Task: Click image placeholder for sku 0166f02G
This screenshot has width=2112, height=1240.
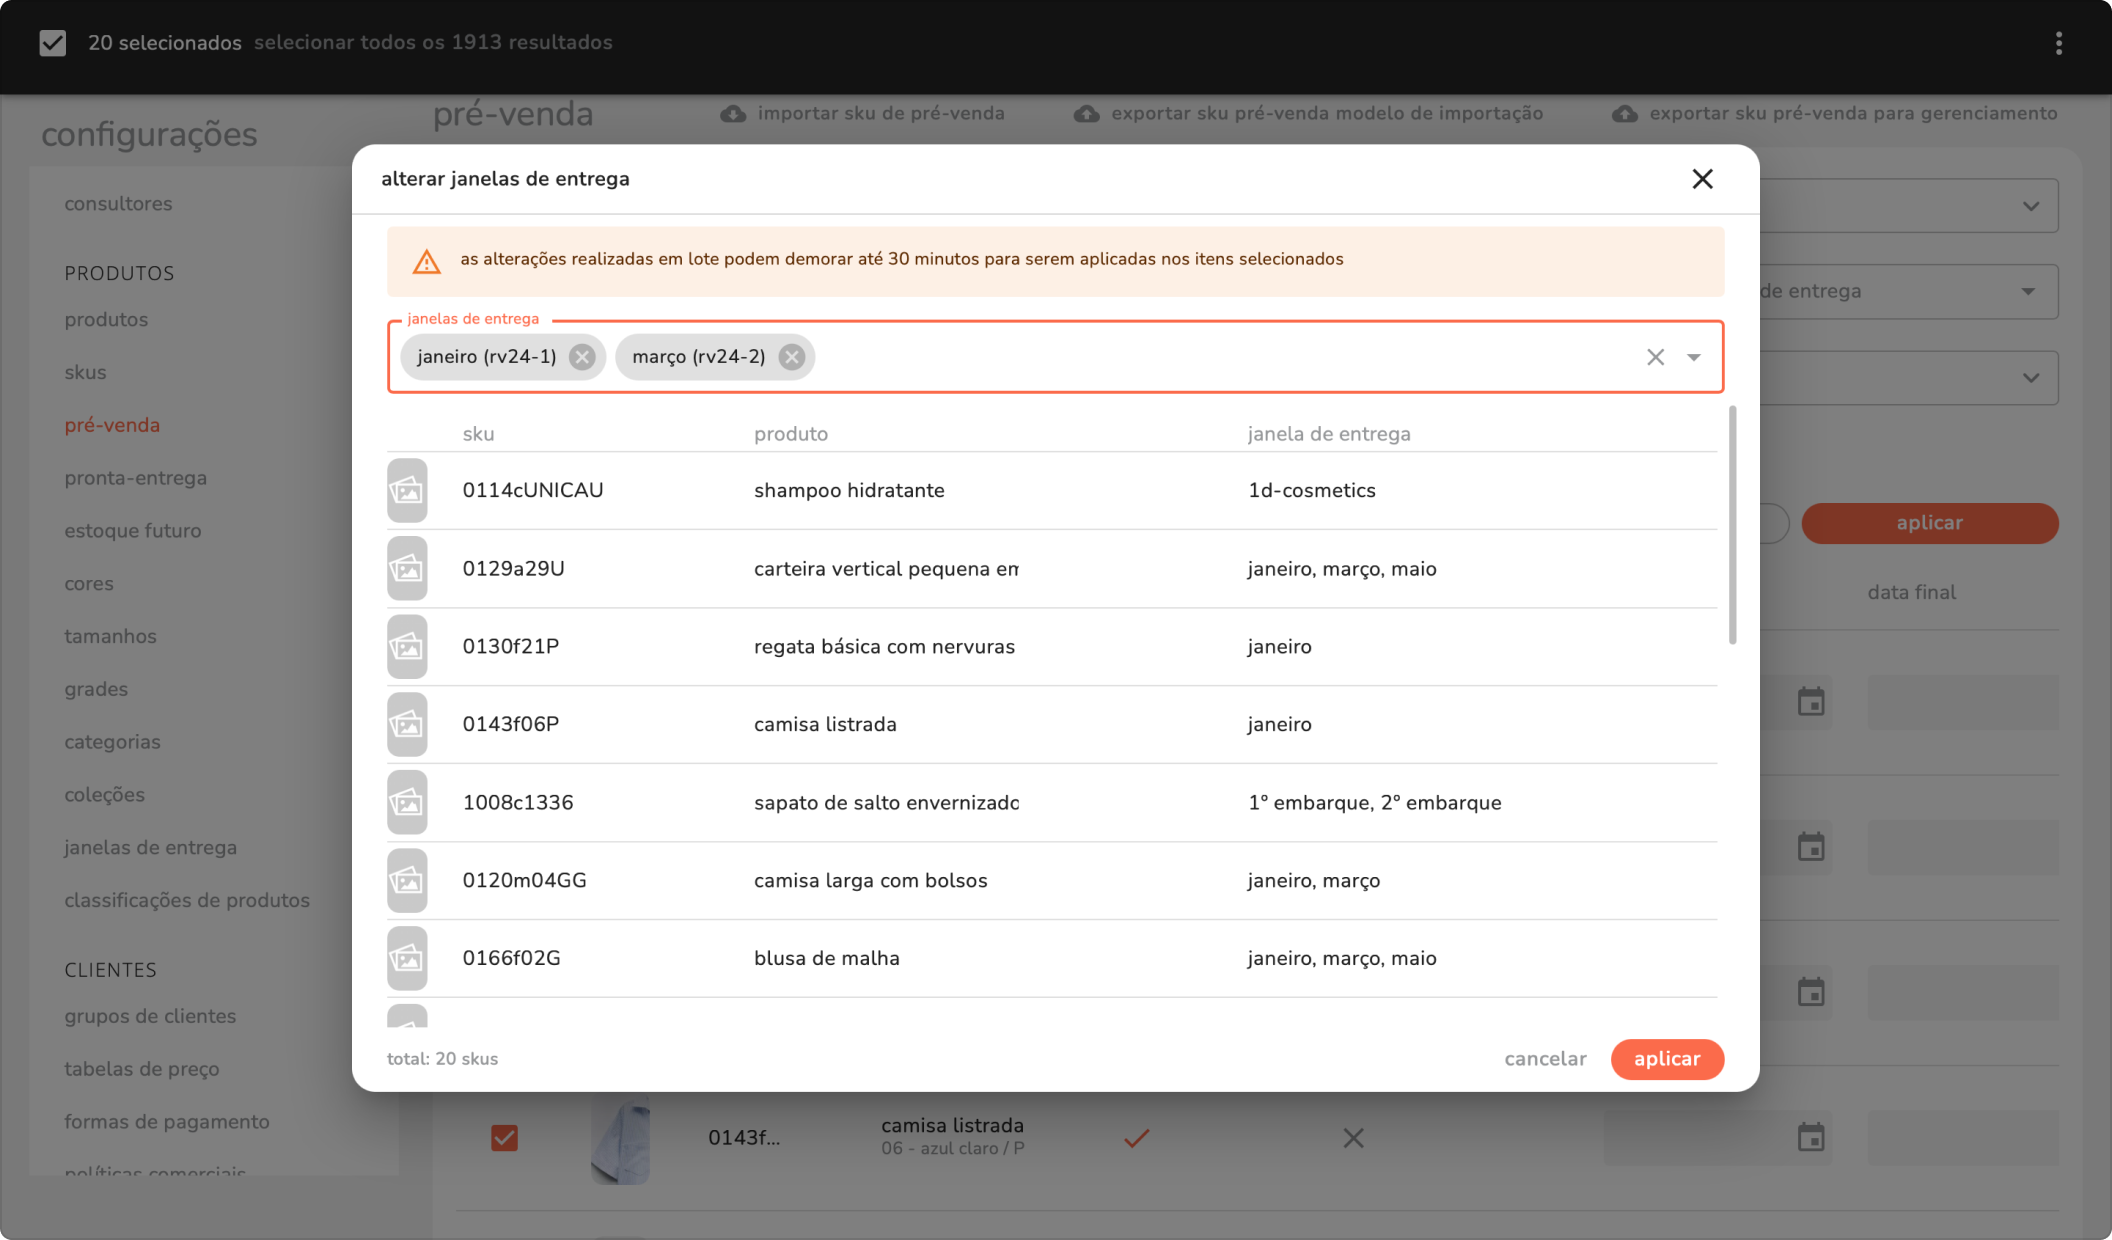Action: pos(407,958)
